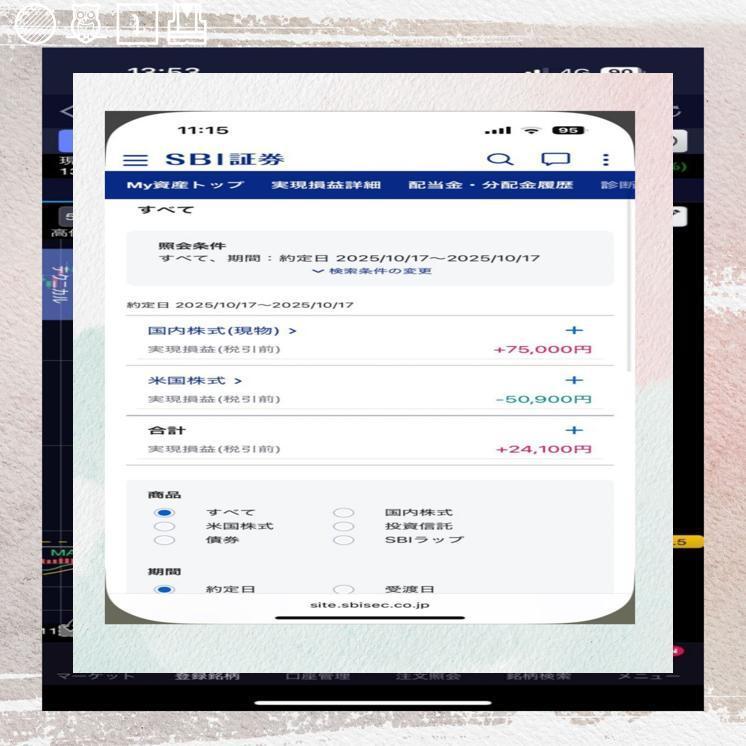Image resolution: width=746 pixels, height=746 pixels.
Task: Open the three-dot more options menu
Action: 606,159
